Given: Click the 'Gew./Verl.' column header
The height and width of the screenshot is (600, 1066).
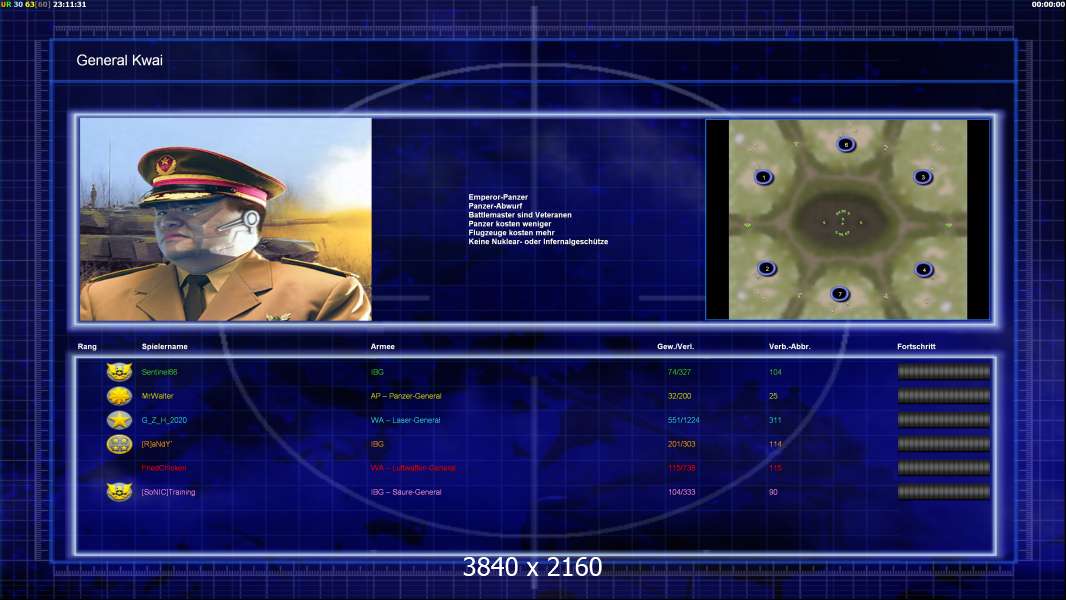Looking at the screenshot, I should 676,347.
